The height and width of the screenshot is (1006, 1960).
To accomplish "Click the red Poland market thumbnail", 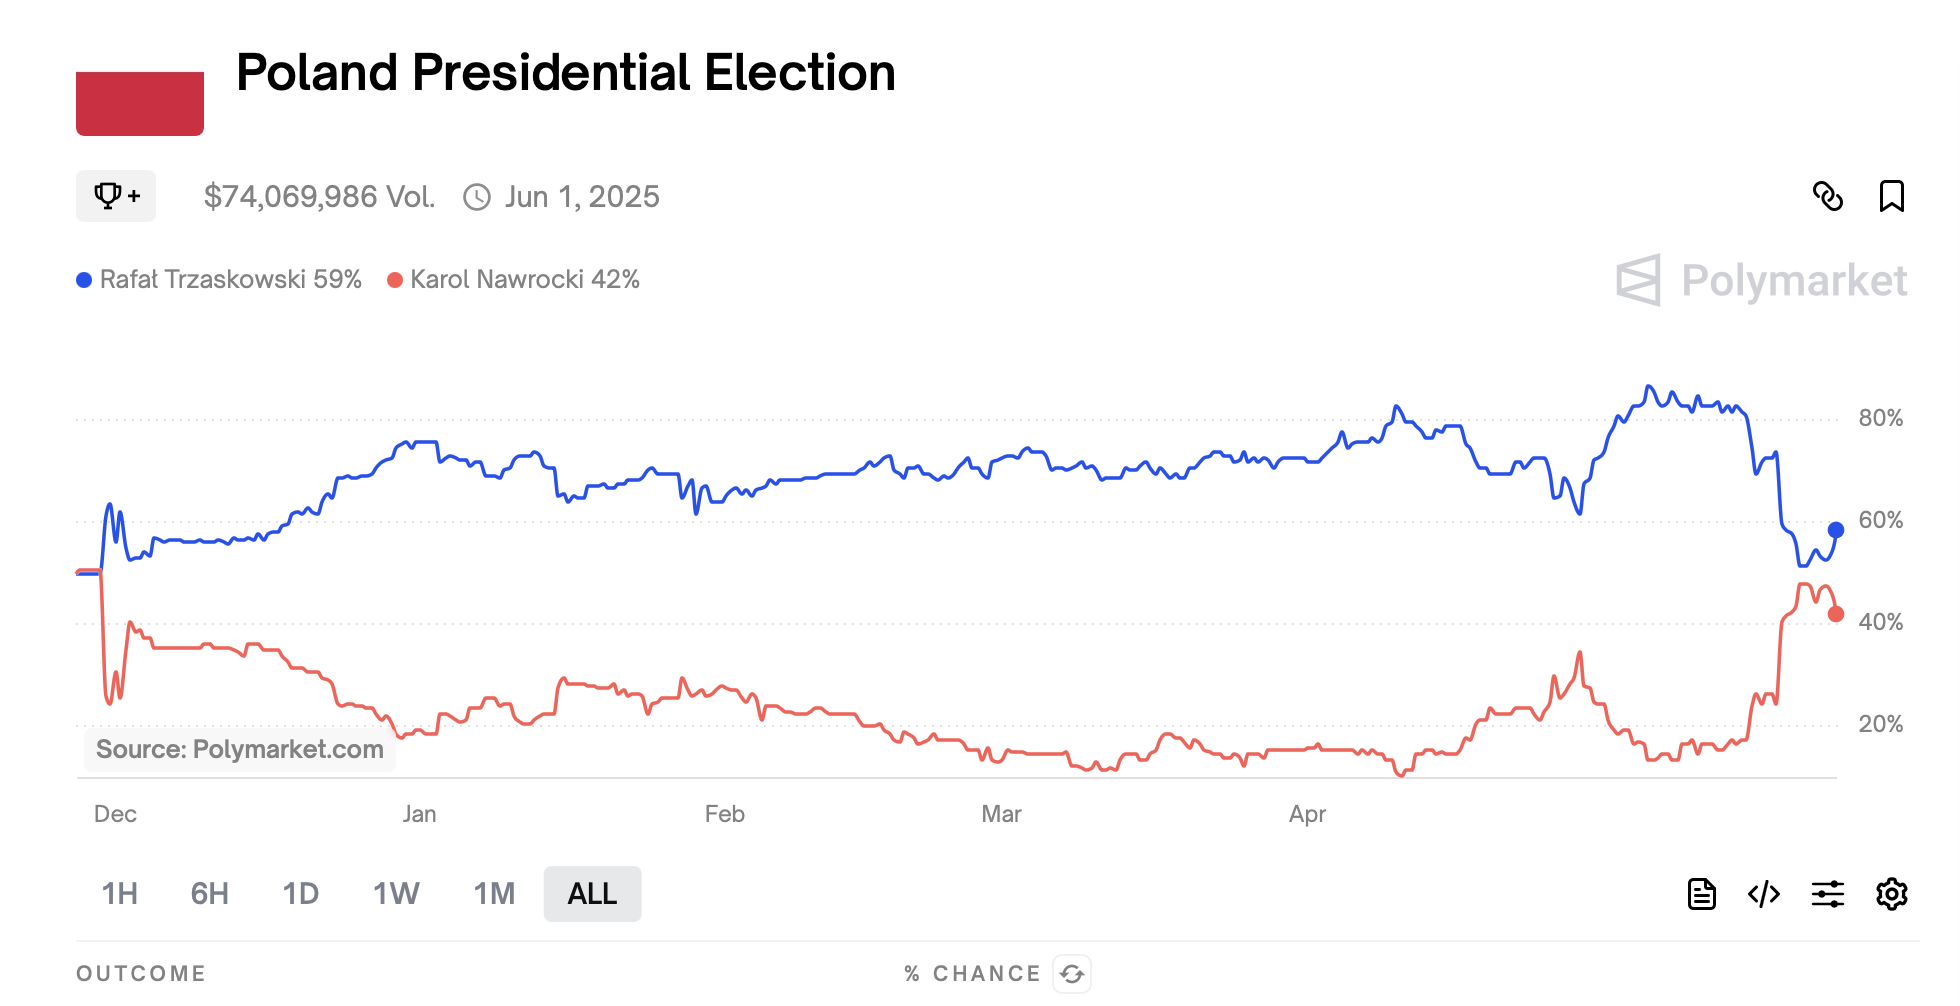I will [x=140, y=103].
